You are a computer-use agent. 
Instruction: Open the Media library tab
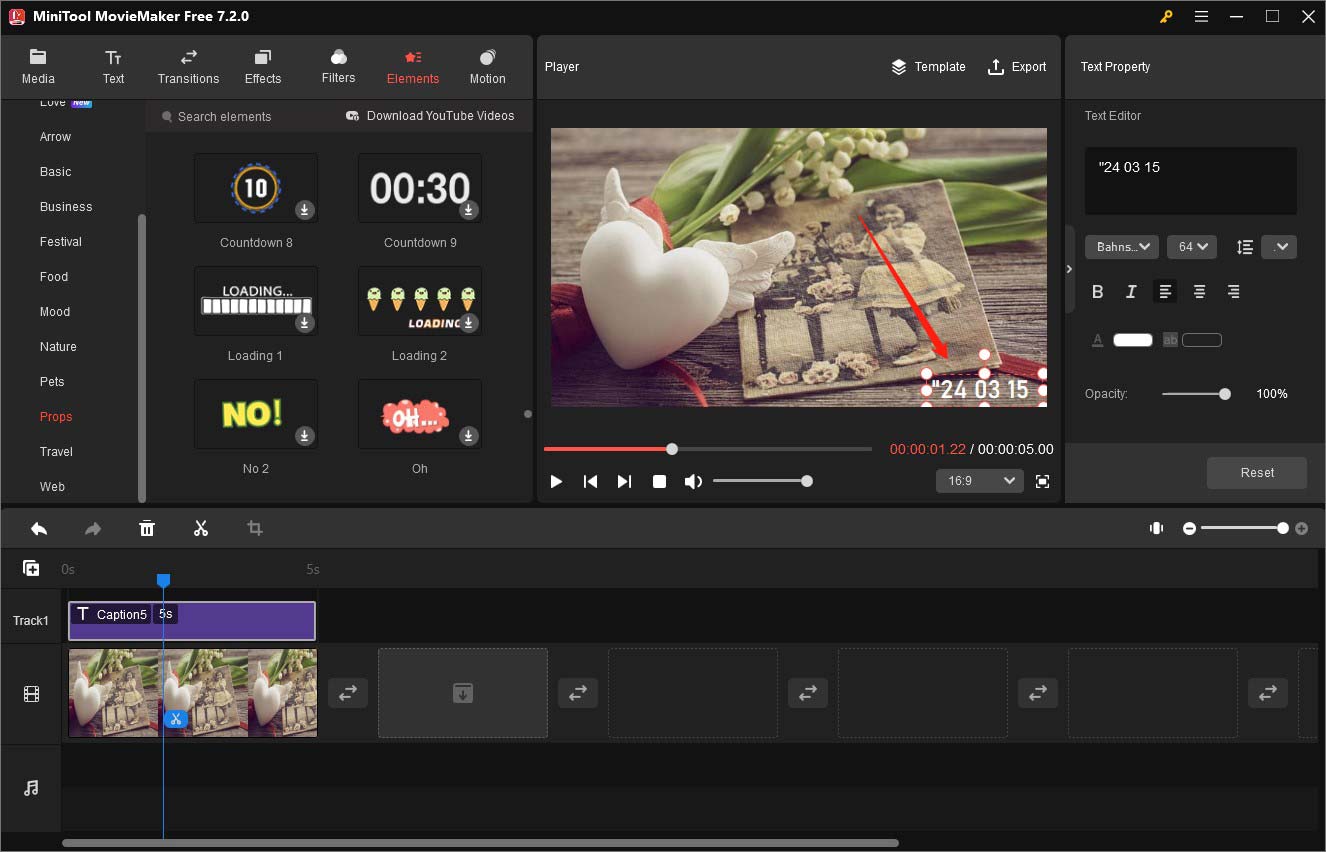[x=38, y=66]
